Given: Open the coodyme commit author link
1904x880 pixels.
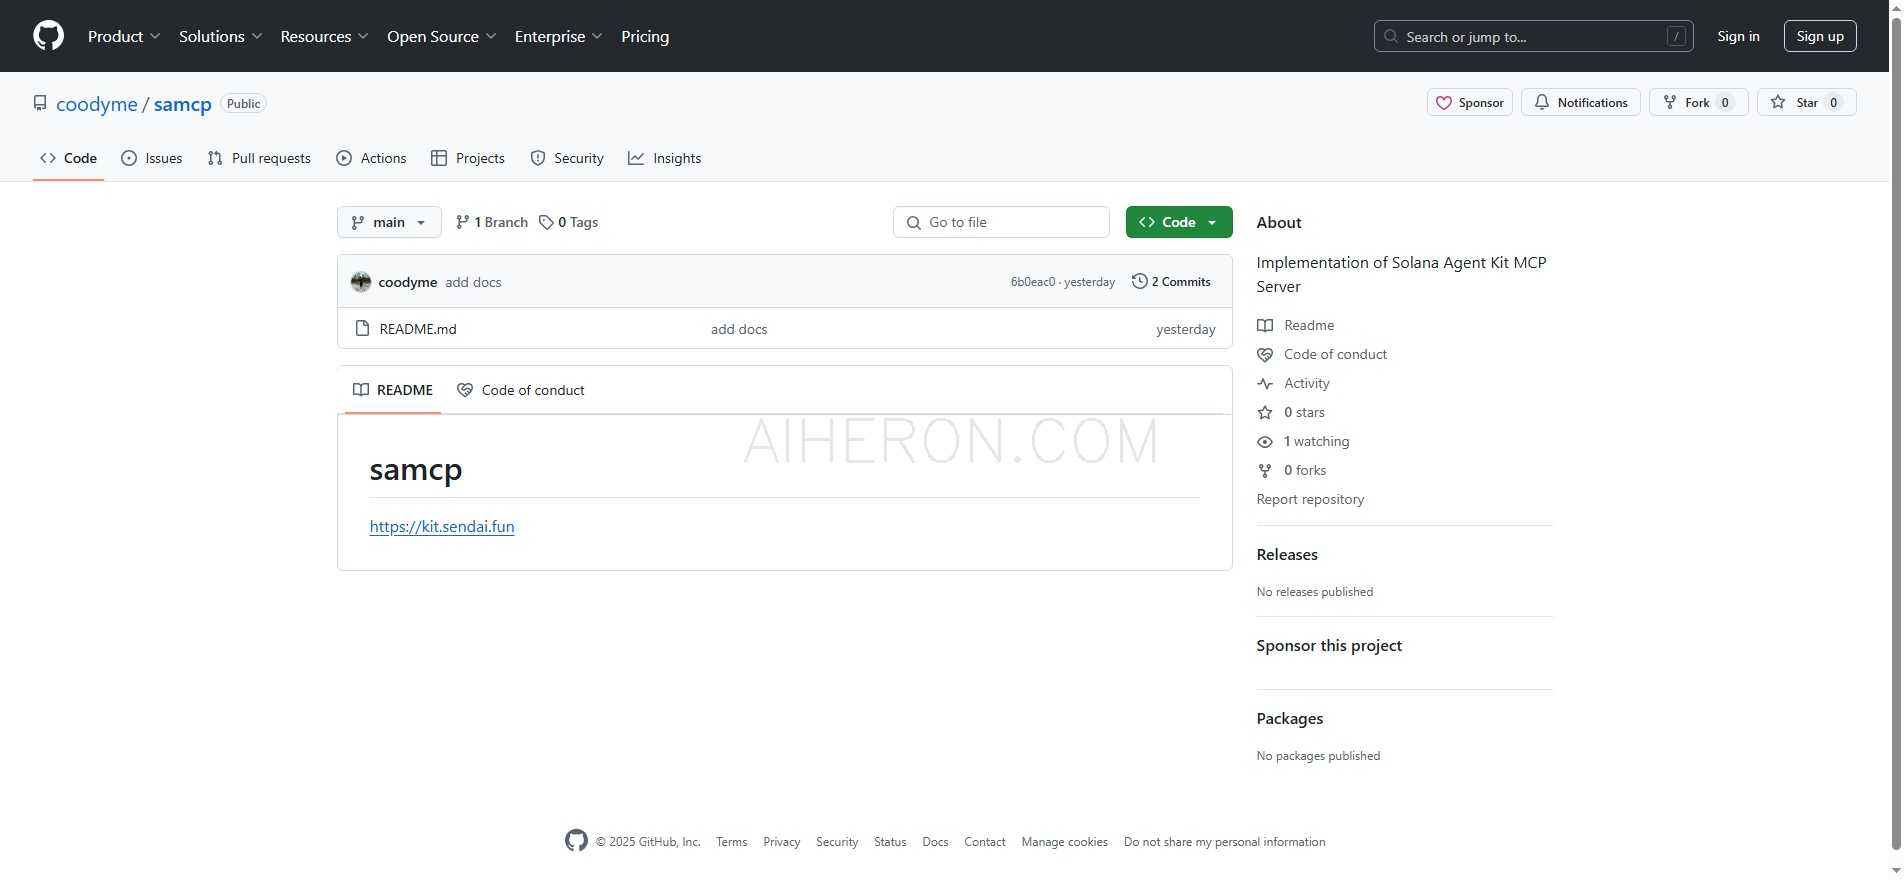Looking at the screenshot, I should [x=408, y=282].
